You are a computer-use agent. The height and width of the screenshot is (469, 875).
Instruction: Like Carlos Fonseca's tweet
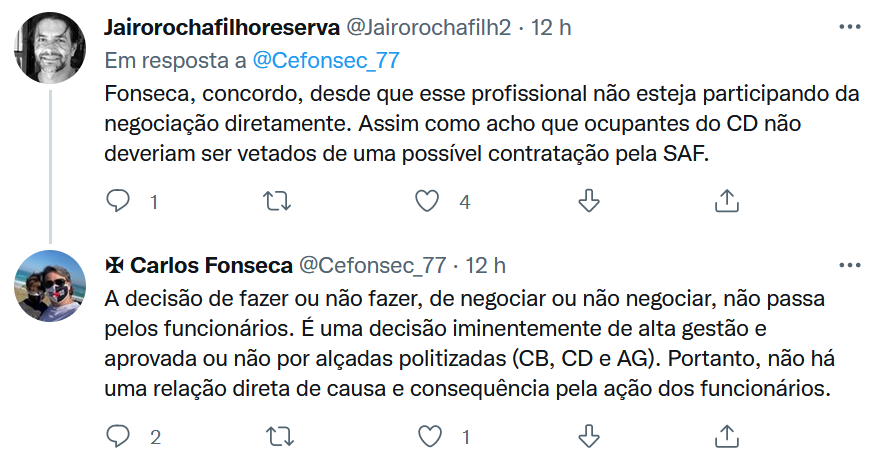point(428,437)
